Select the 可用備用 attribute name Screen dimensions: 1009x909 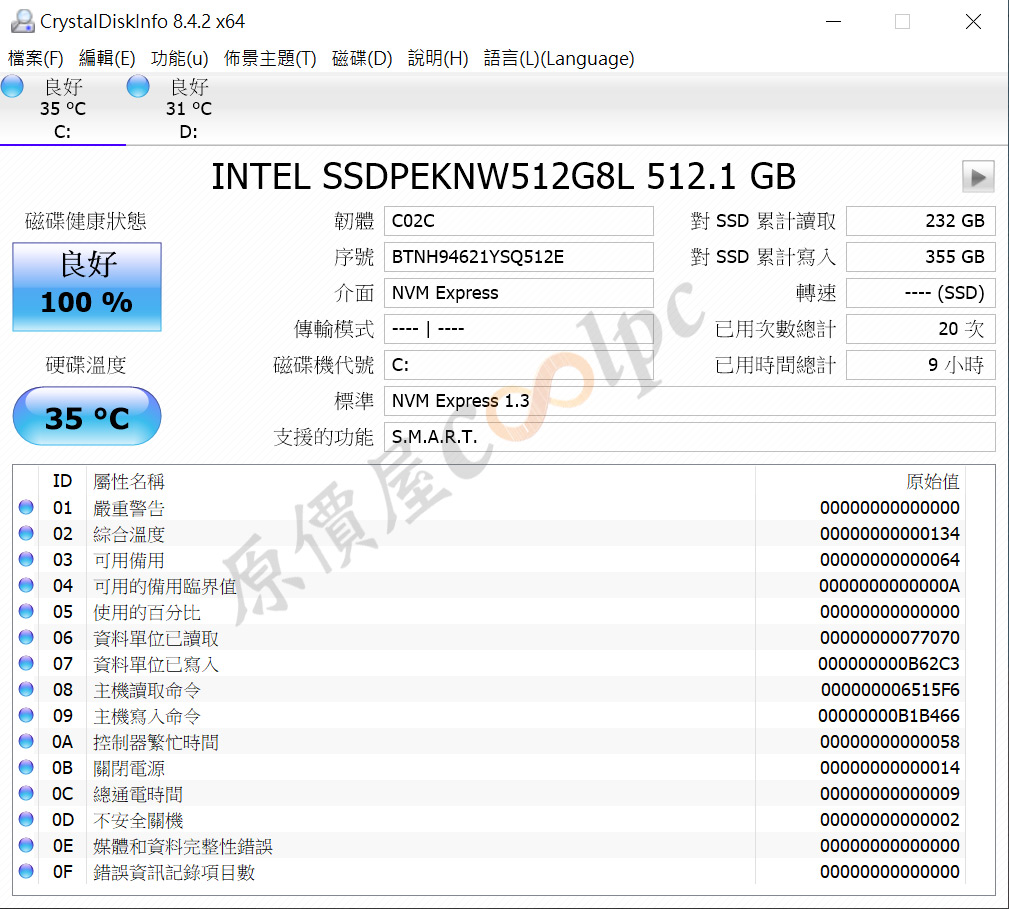(129, 560)
